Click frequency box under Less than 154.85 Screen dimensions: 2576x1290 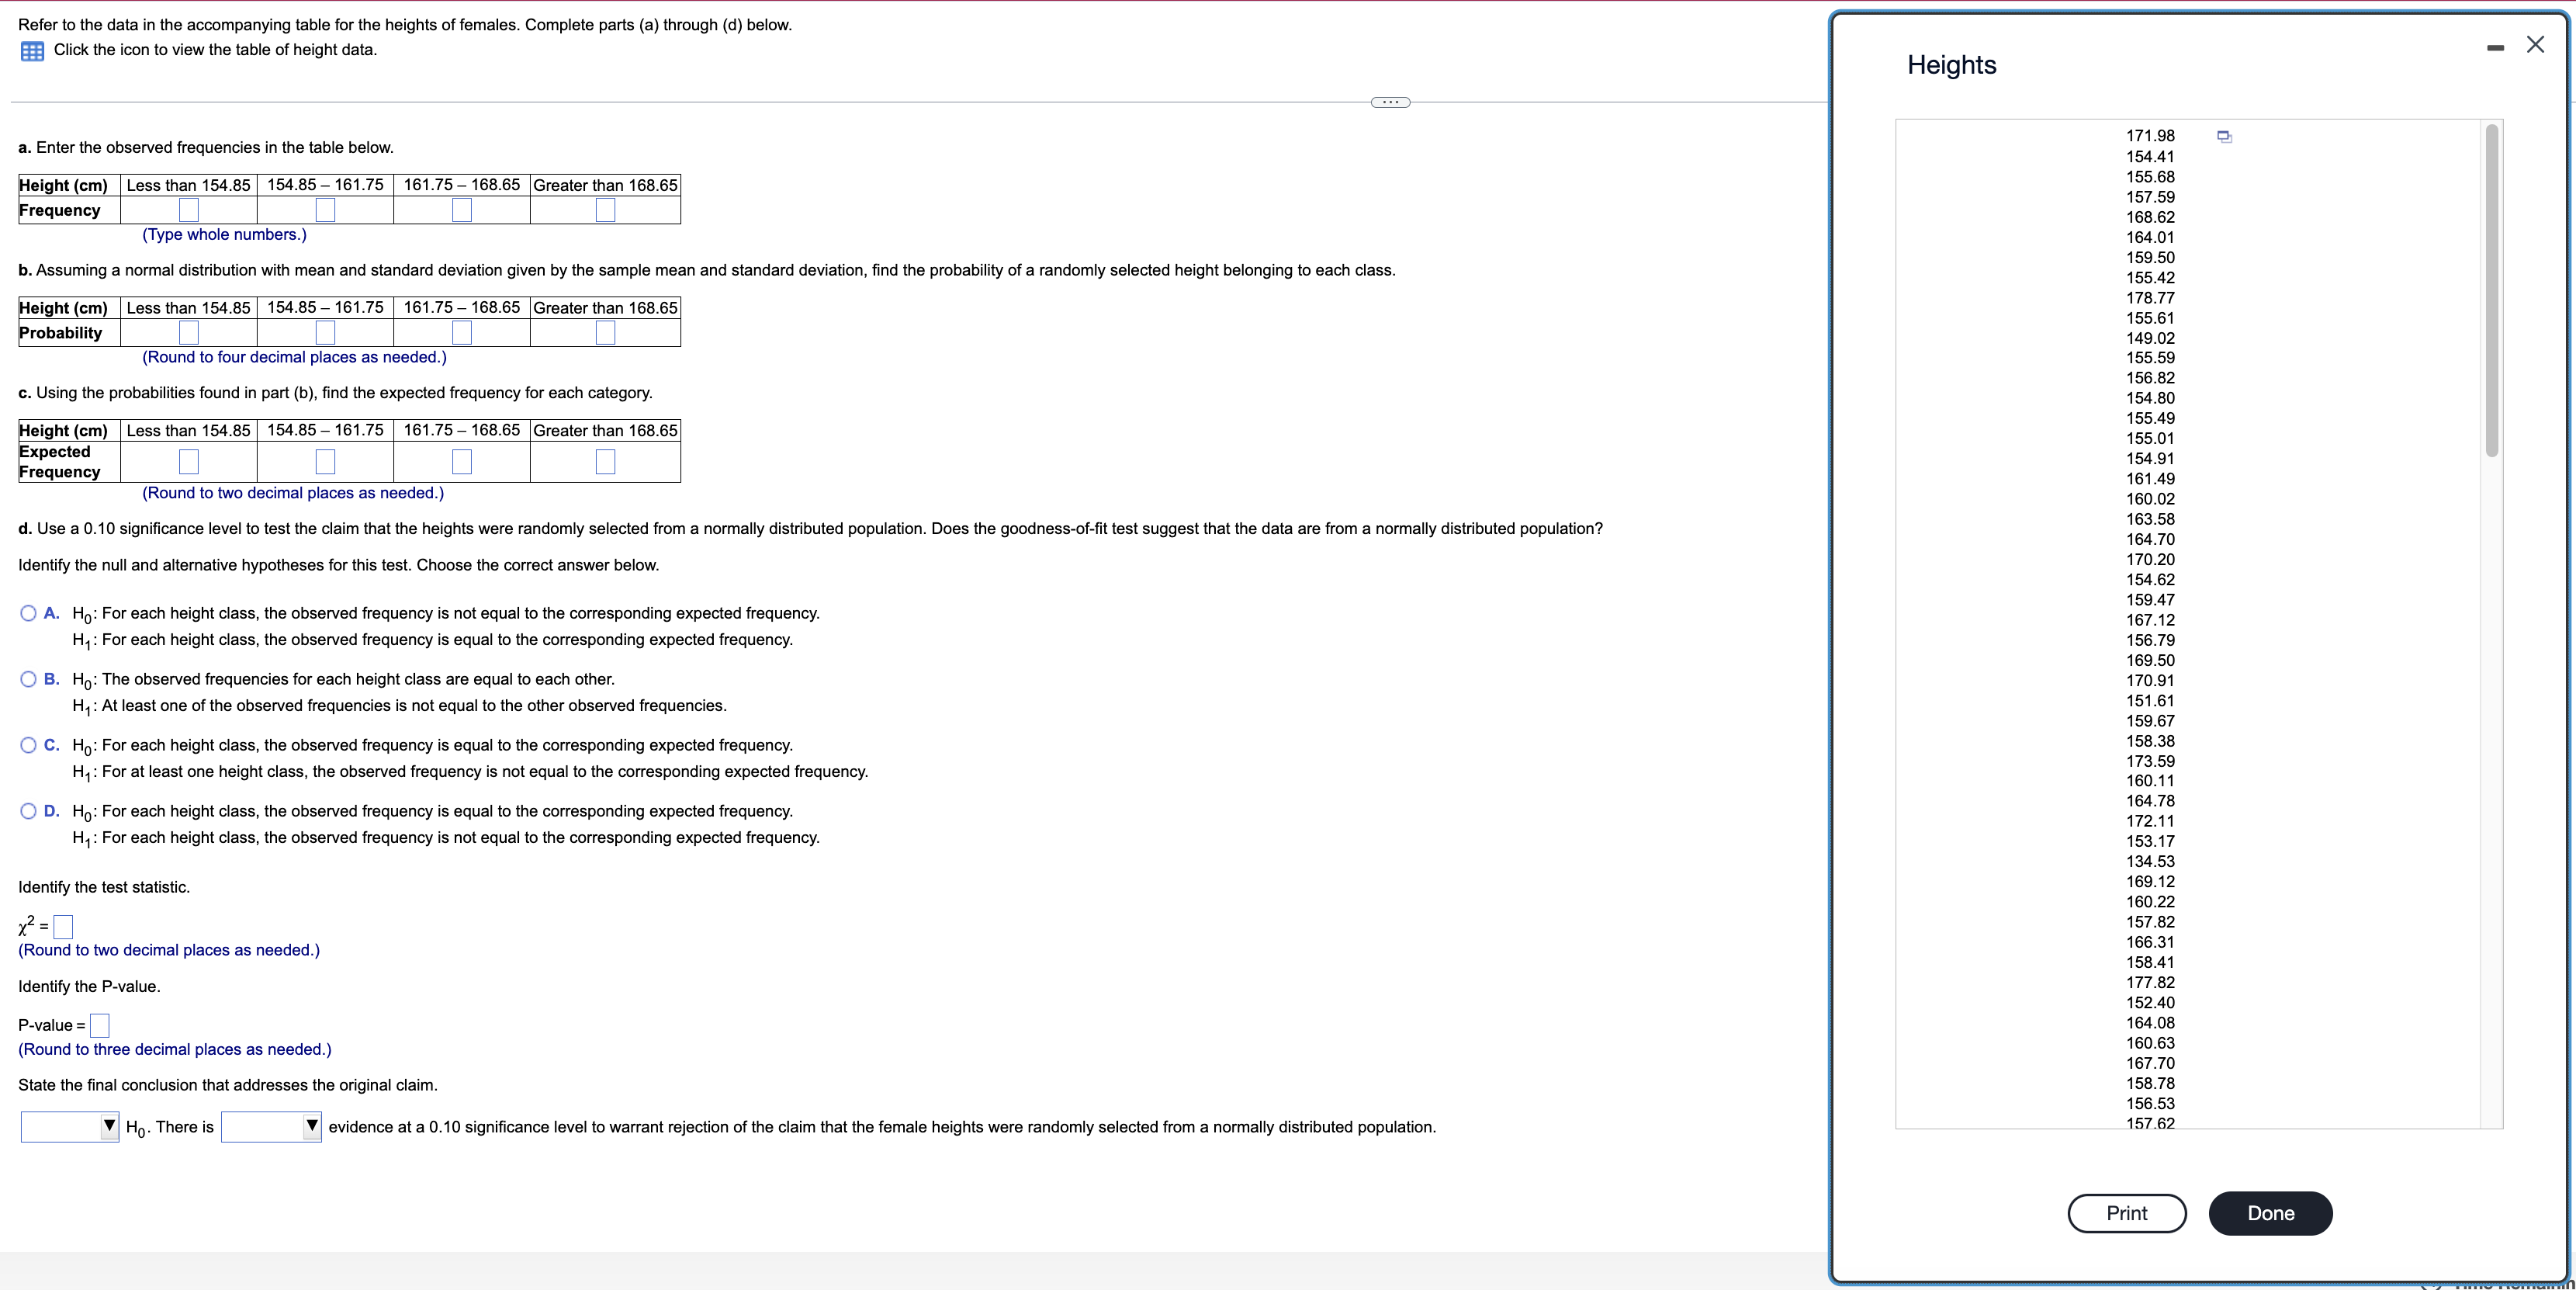188,209
